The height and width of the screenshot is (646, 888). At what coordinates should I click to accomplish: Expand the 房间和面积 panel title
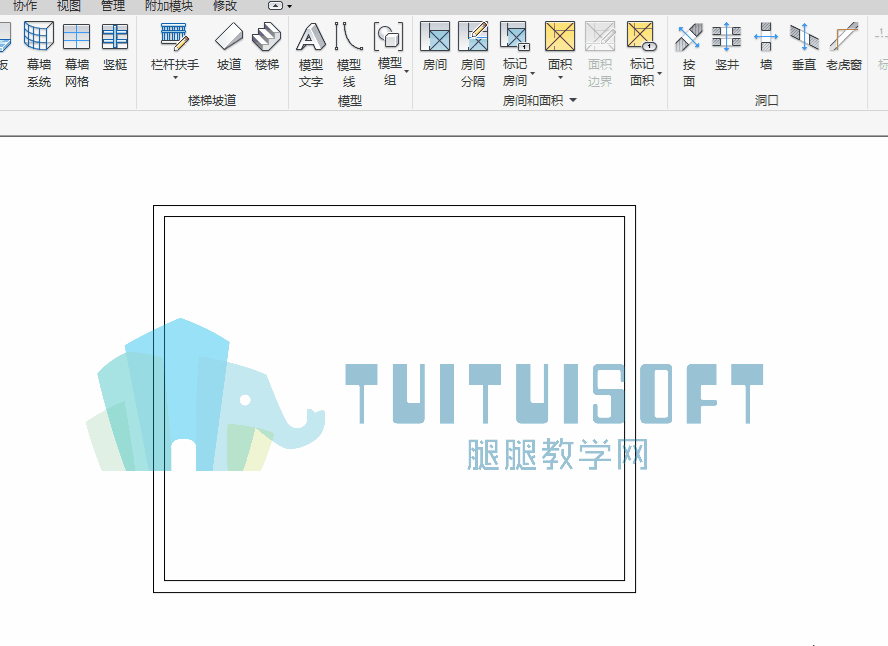pyautogui.click(x=539, y=101)
